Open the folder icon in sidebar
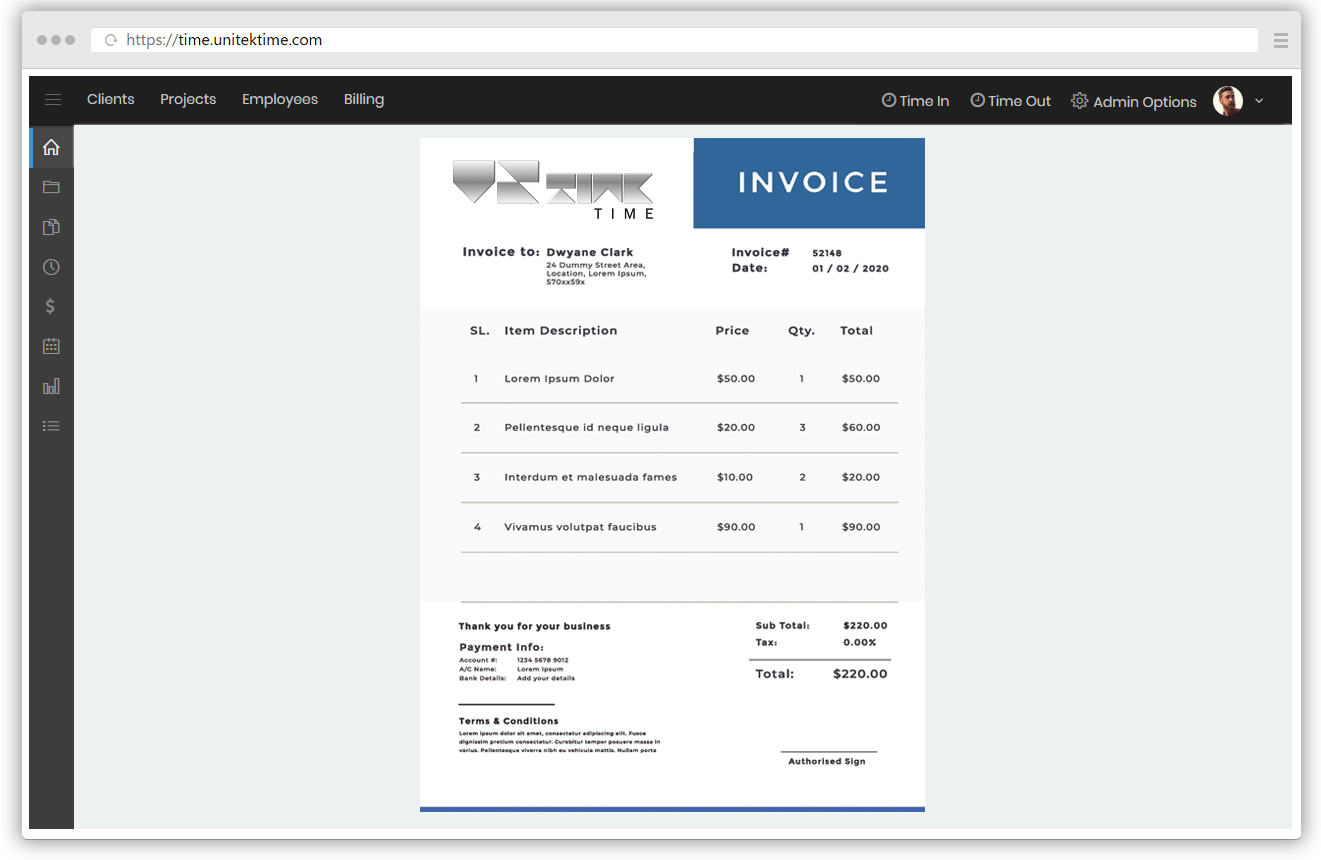 pyautogui.click(x=51, y=187)
